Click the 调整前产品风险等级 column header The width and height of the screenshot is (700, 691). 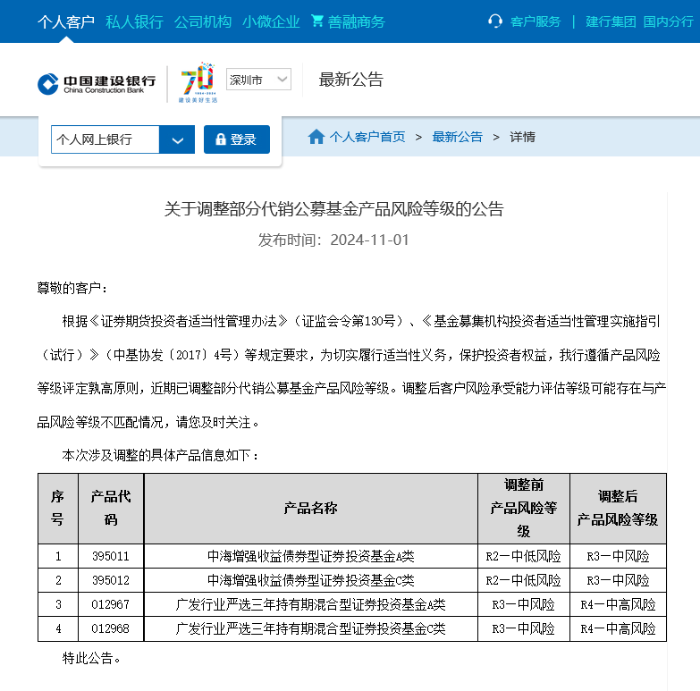pos(524,508)
